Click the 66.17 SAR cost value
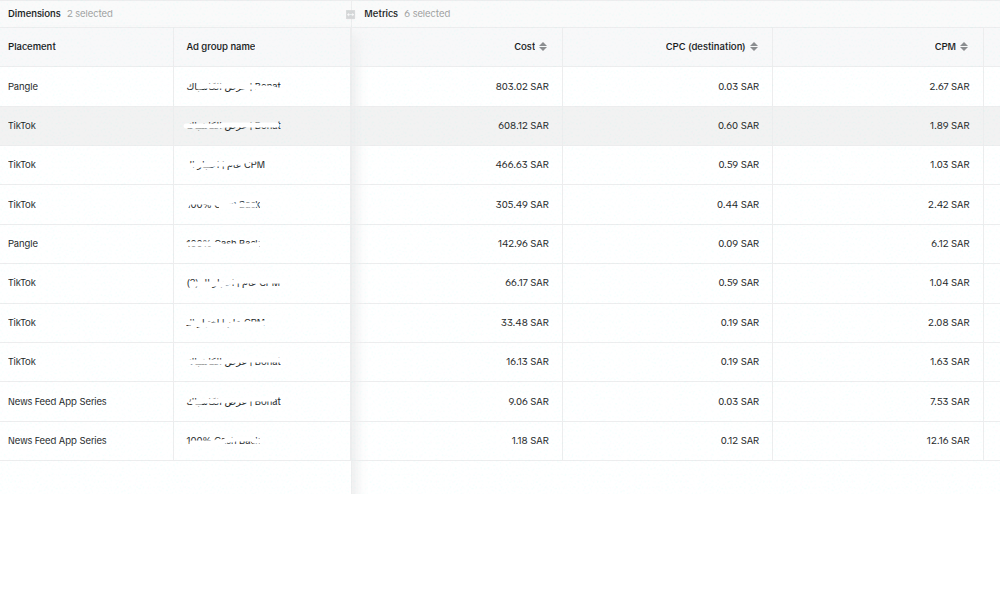Viewport: 1000px width, 600px height. (527, 282)
